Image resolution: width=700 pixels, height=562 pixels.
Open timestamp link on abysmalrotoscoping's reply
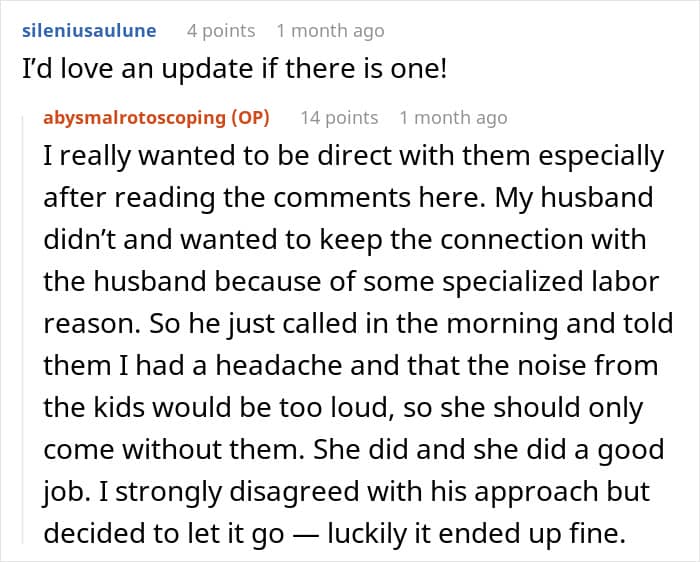click(453, 117)
